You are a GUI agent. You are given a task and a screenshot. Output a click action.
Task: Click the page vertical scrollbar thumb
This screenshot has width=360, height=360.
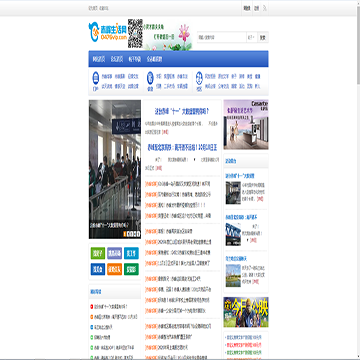point(358,44)
